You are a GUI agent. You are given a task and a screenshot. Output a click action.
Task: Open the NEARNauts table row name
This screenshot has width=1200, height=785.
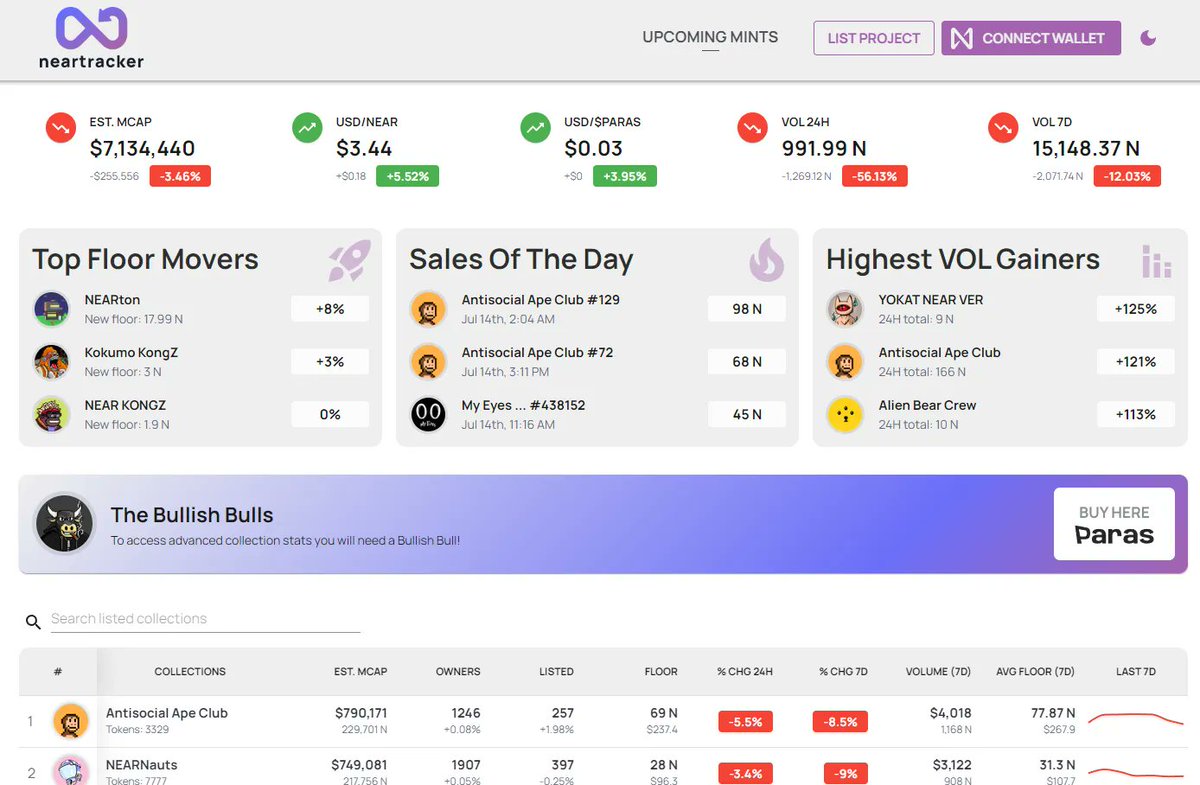[142, 765]
